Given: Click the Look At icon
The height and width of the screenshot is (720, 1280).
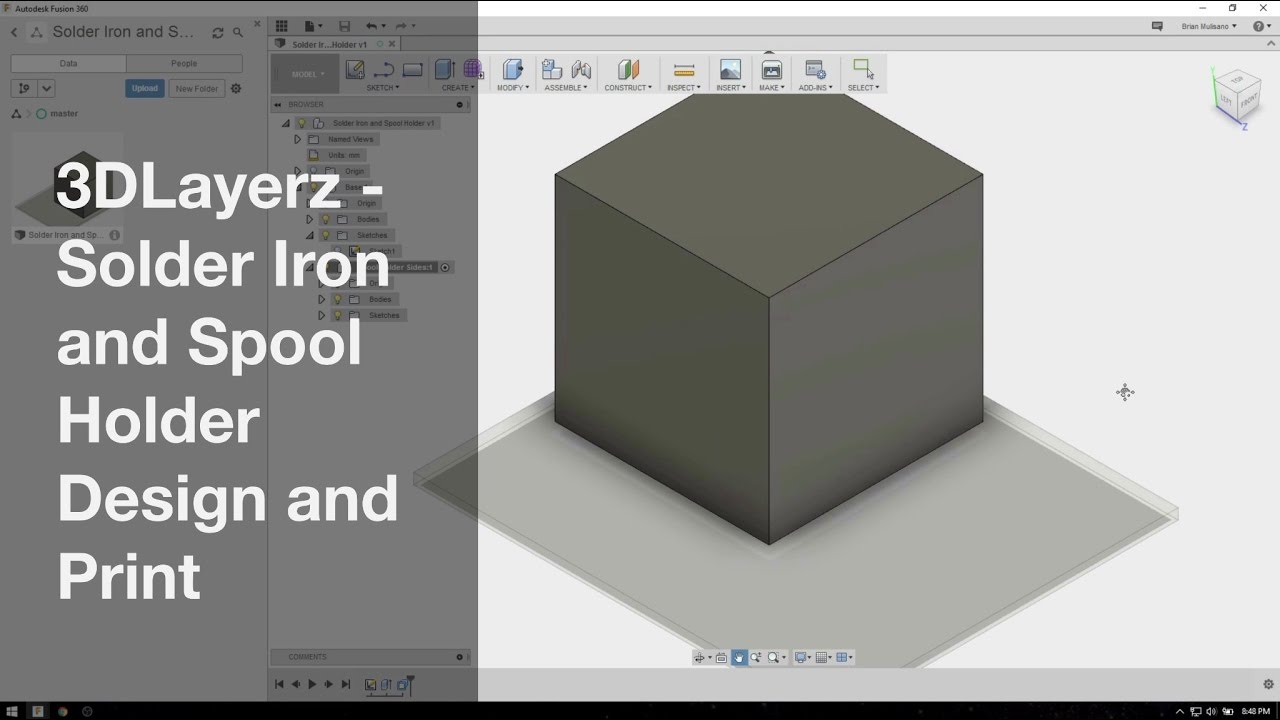Looking at the screenshot, I should click(x=721, y=657).
